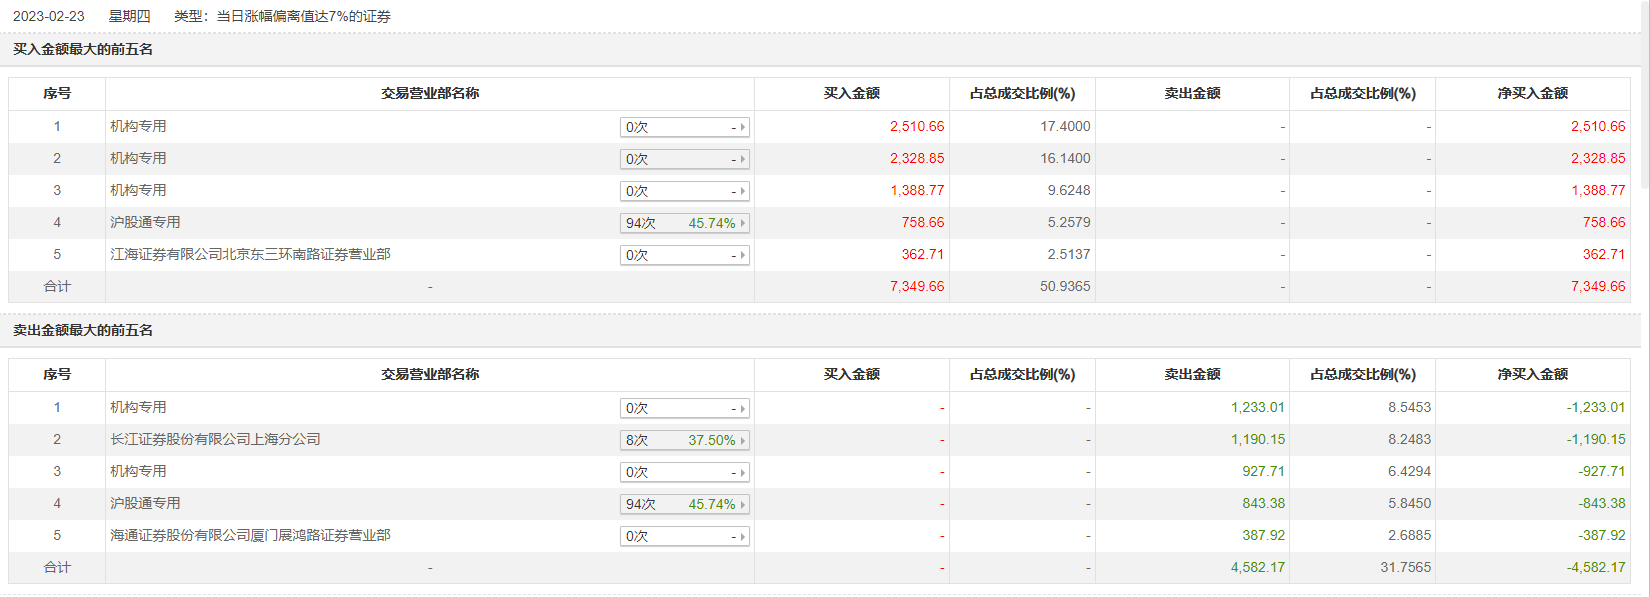Click 机构专用 in buy-table row 1
The width and height of the screenshot is (1650, 597).
click(x=138, y=126)
